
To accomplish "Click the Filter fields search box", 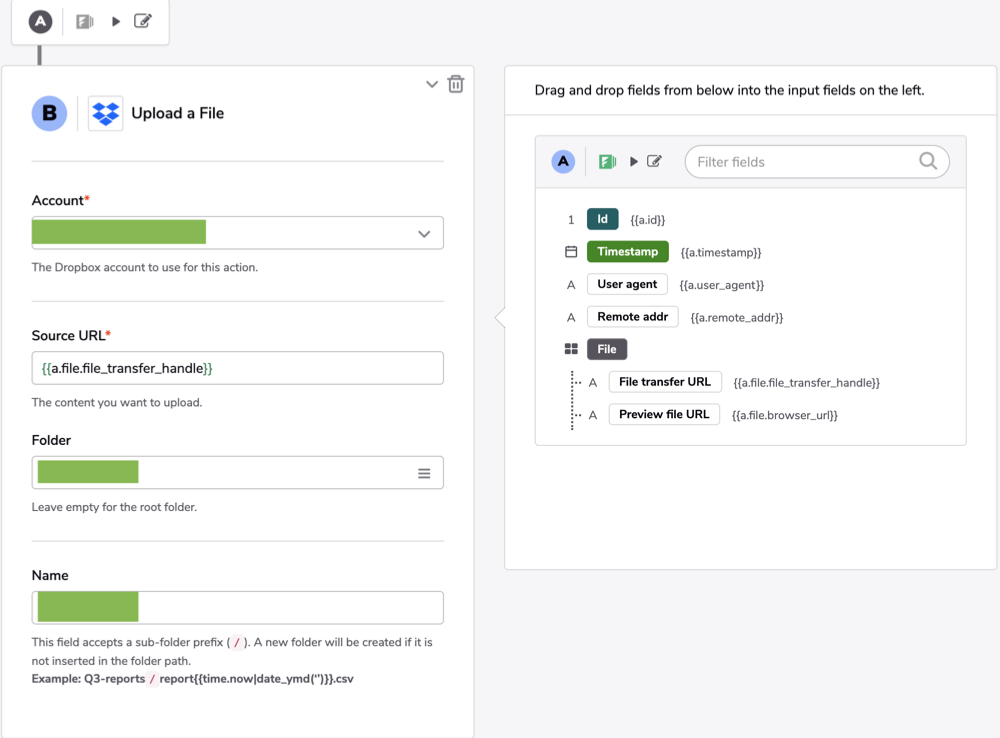I will point(817,162).
